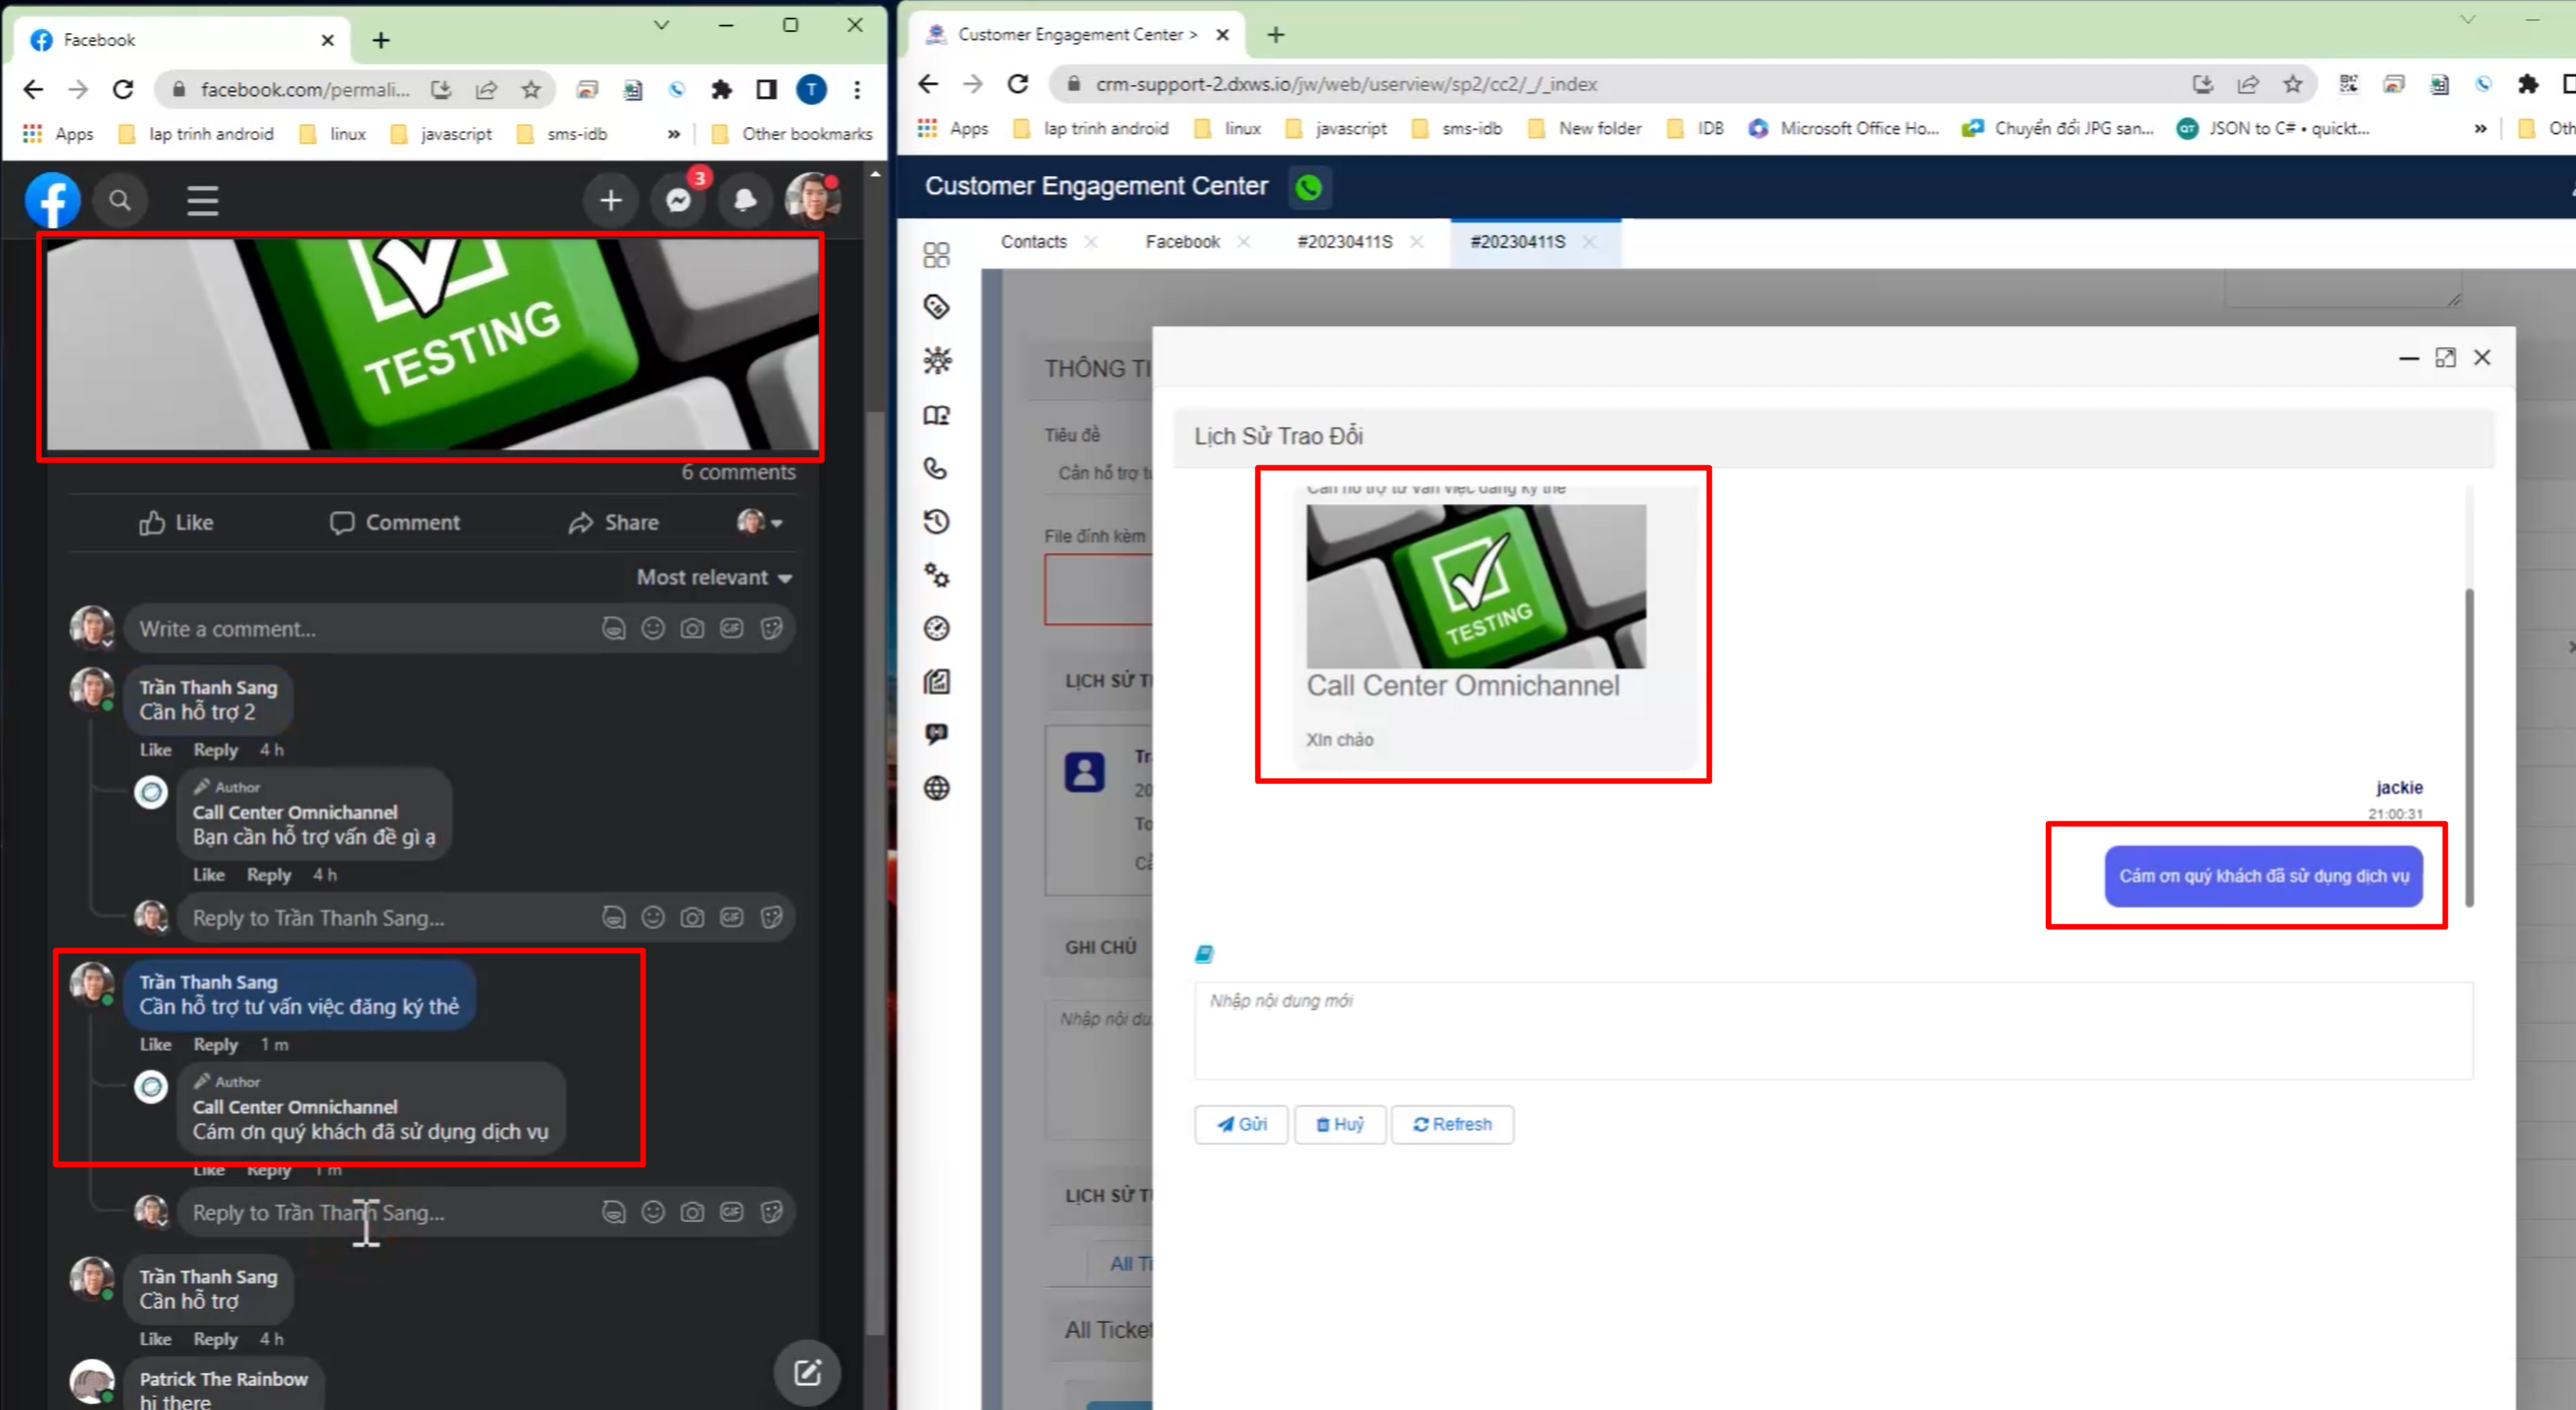
Task: Click the chat history scrollbar
Action: pos(2468,747)
